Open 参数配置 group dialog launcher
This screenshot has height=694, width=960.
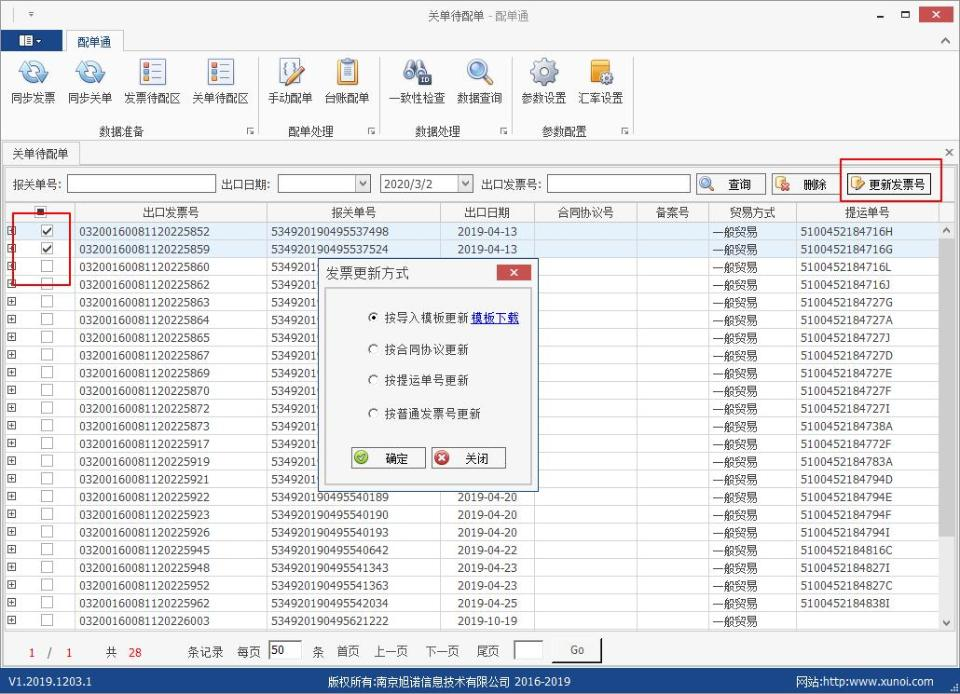(x=624, y=131)
